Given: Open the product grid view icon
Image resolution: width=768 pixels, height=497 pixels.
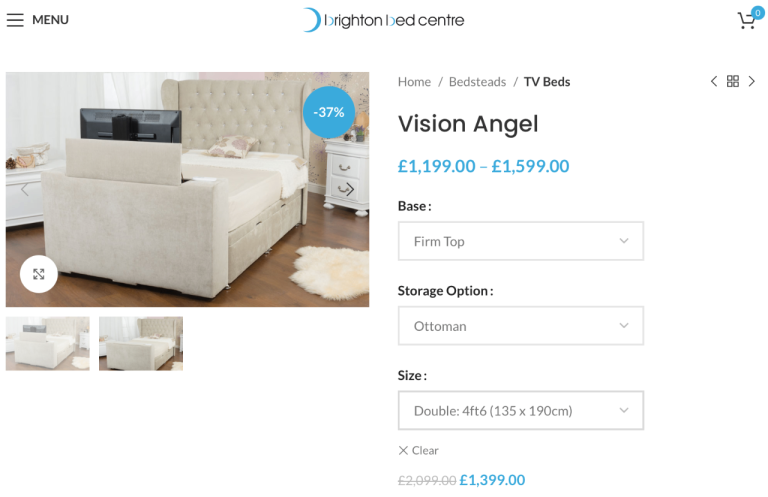Looking at the screenshot, I should [733, 81].
